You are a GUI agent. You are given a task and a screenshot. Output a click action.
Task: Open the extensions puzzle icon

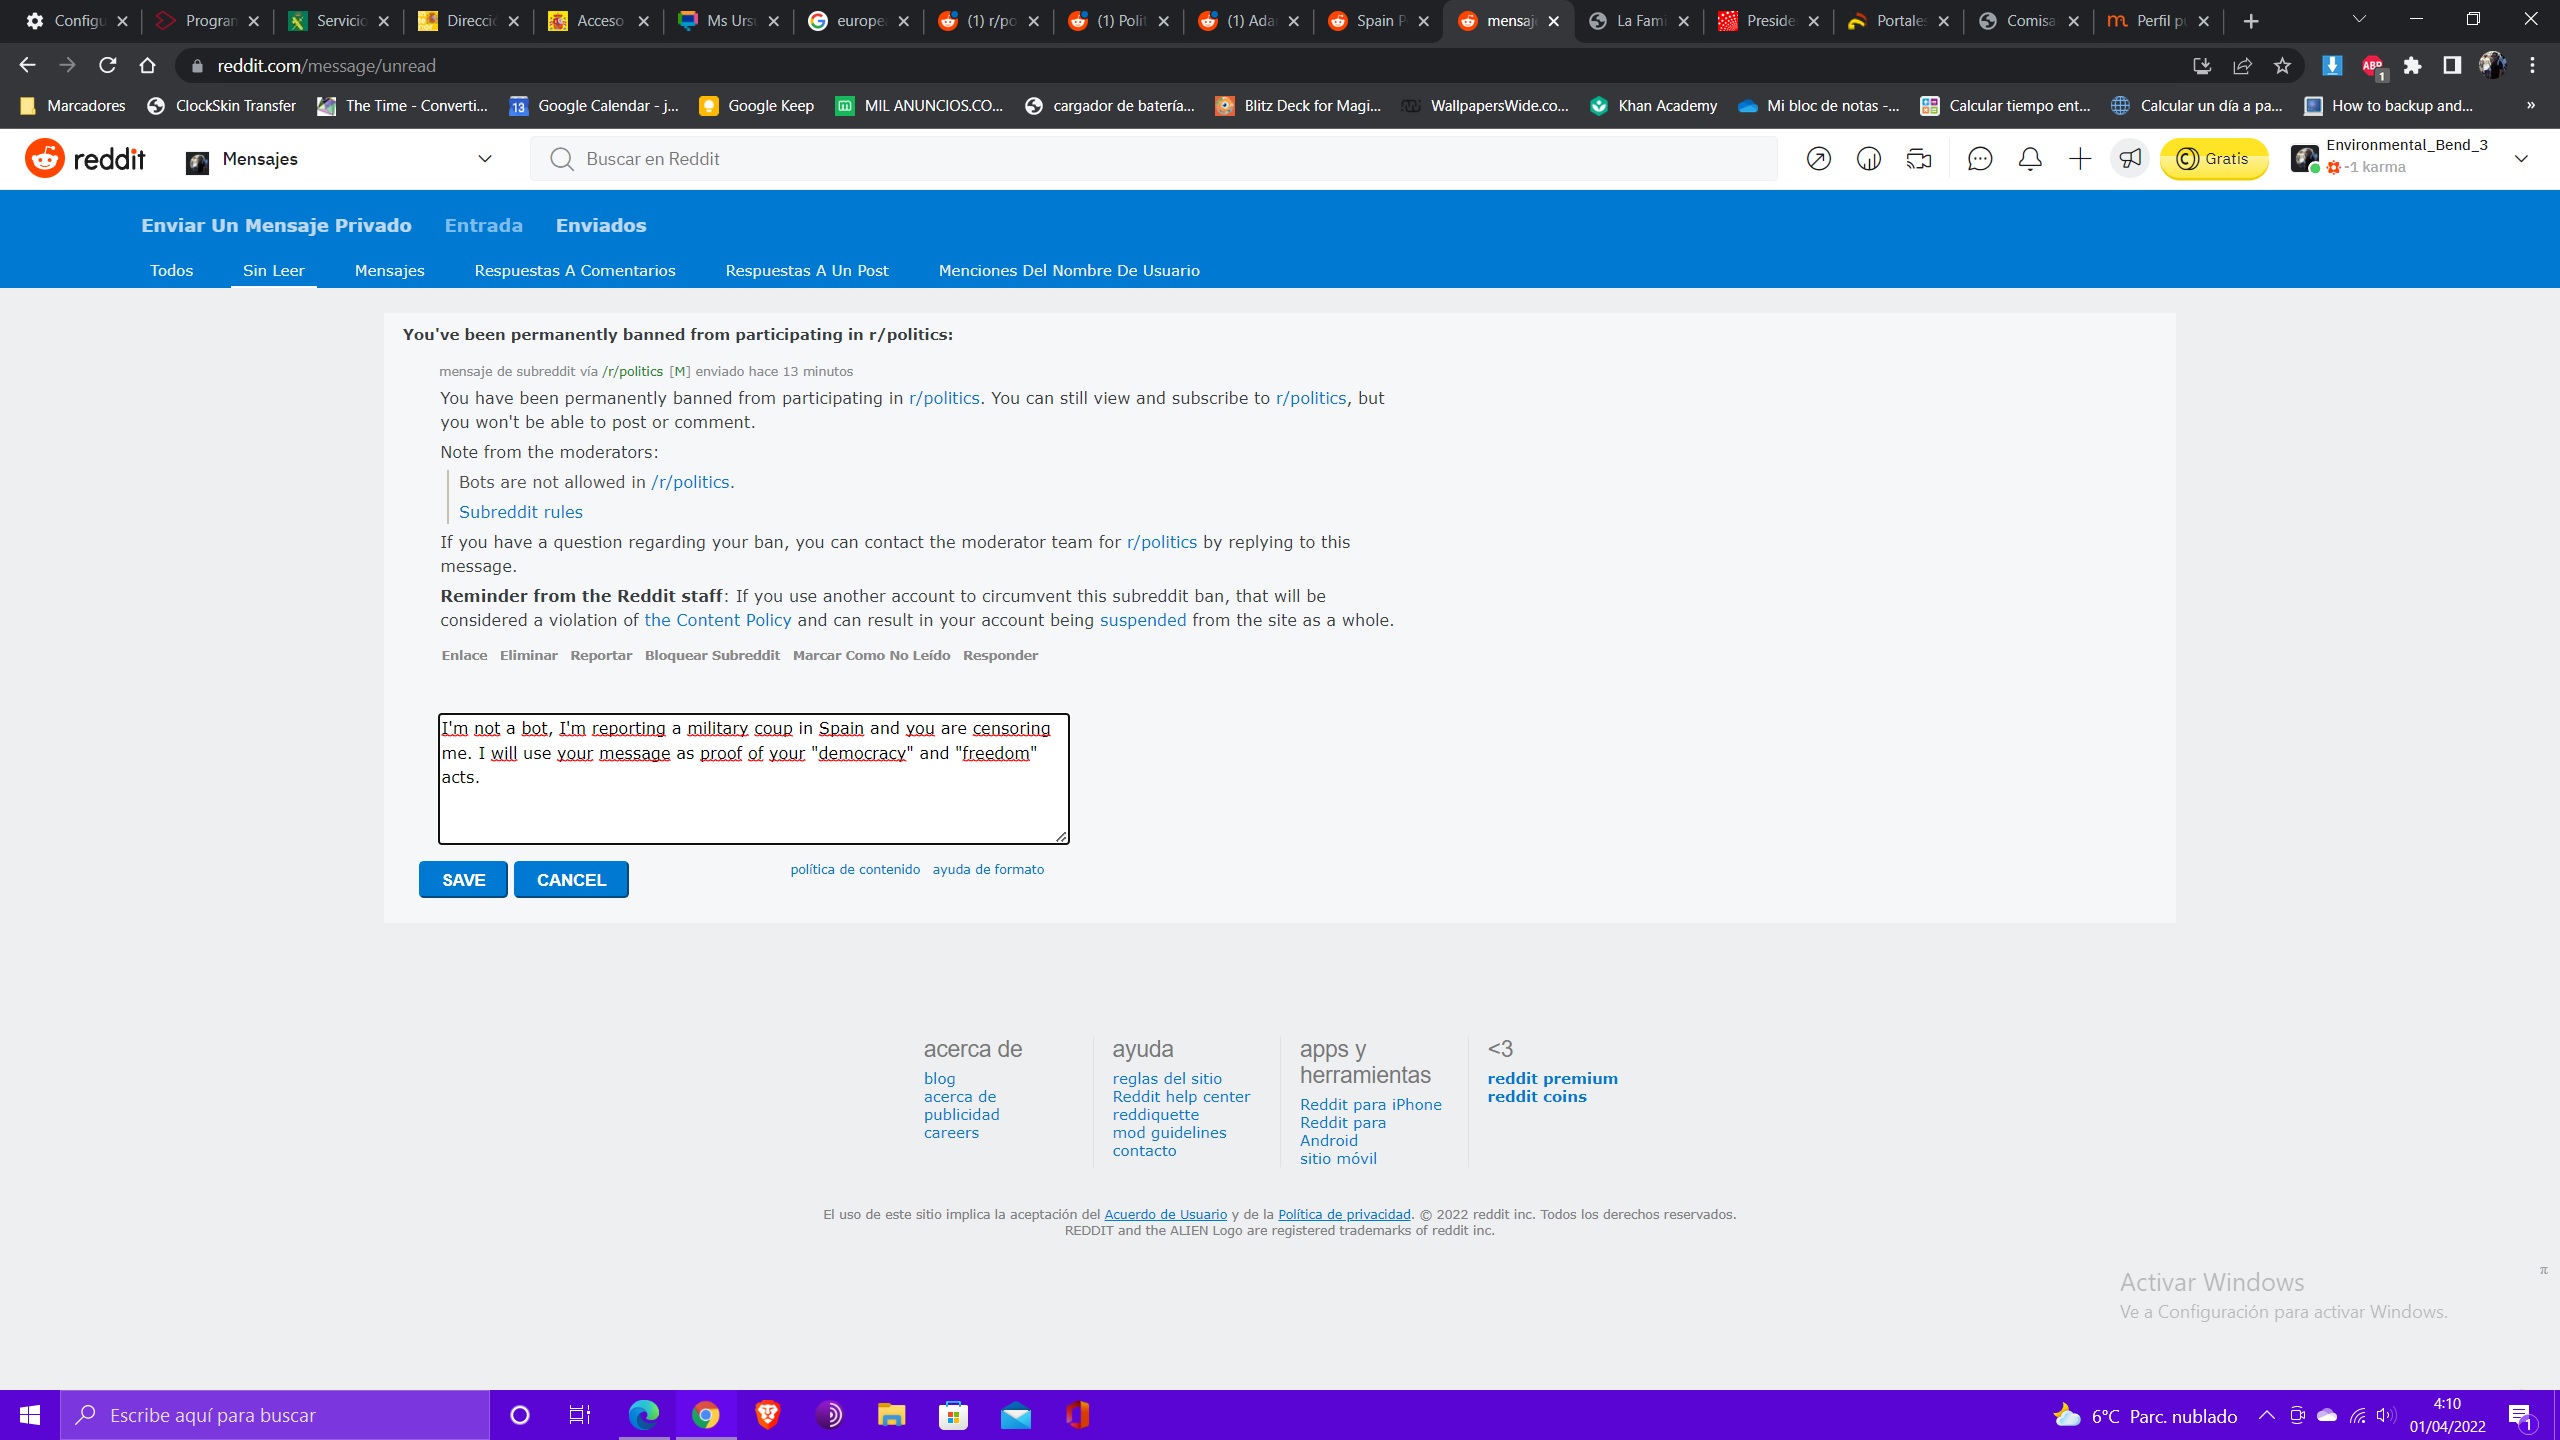click(x=2412, y=65)
